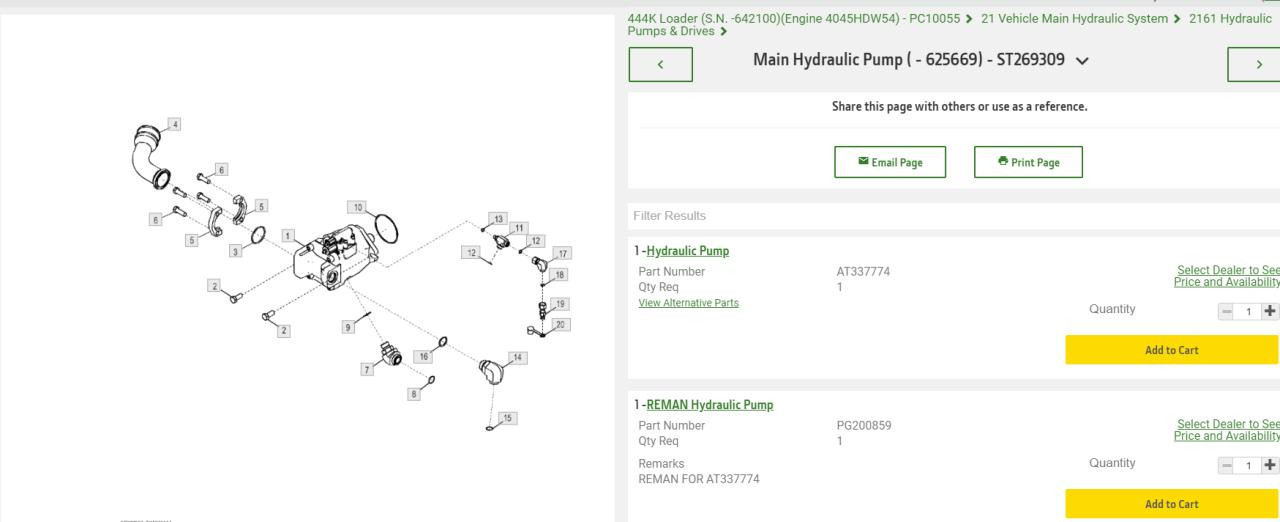Select dealer for Hydraulic Pump AT337774 pricing
The image size is (1280, 522).
tap(1226, 276)
